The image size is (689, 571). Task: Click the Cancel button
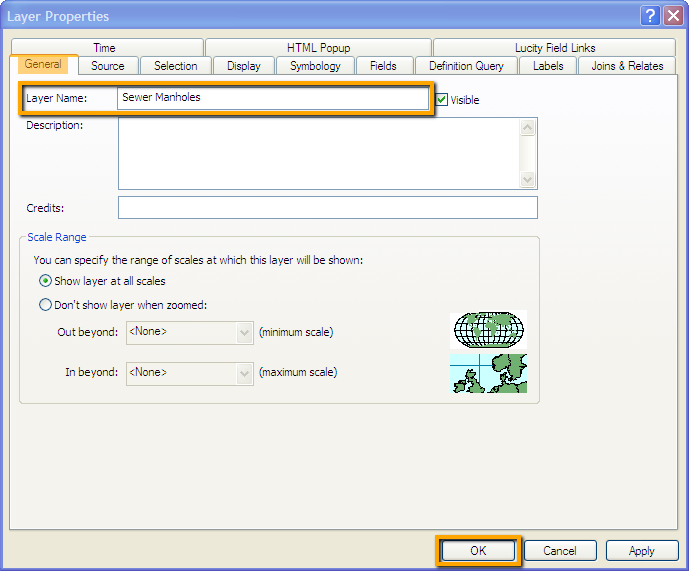click(x=559, y=551)
